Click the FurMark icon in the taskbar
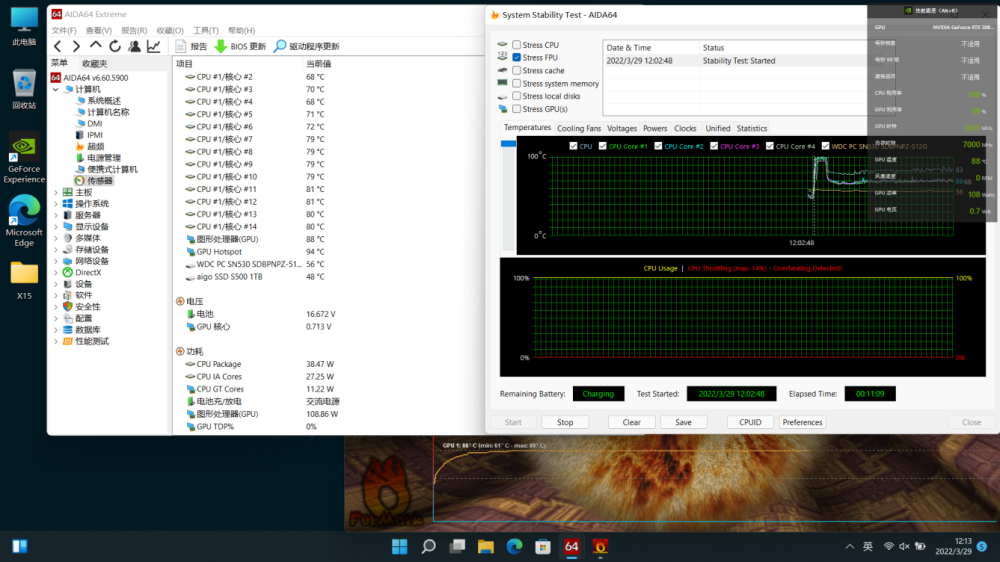1000x562 pixels. (600, 546)
